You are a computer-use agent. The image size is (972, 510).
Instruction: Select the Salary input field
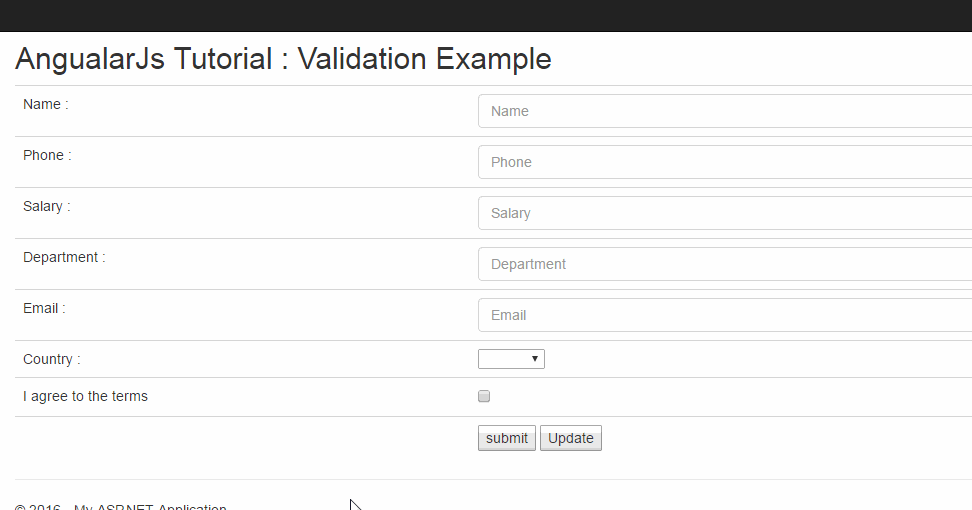click(x=724, y=213)
